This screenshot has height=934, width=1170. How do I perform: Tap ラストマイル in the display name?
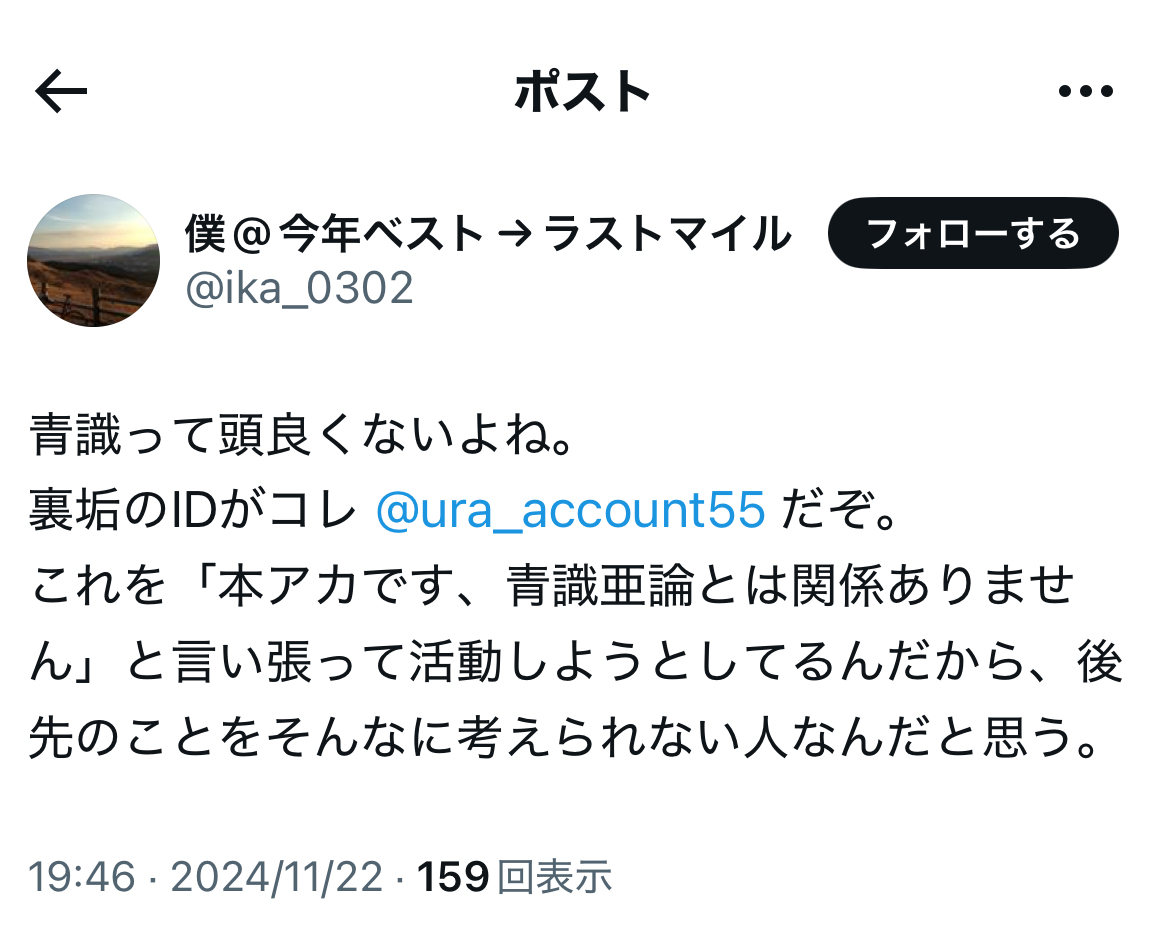pos(667,234)
